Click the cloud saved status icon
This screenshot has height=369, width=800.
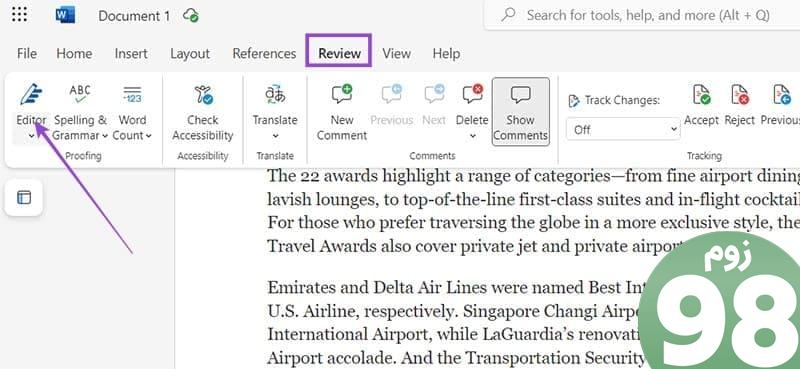tap(191, 15)
